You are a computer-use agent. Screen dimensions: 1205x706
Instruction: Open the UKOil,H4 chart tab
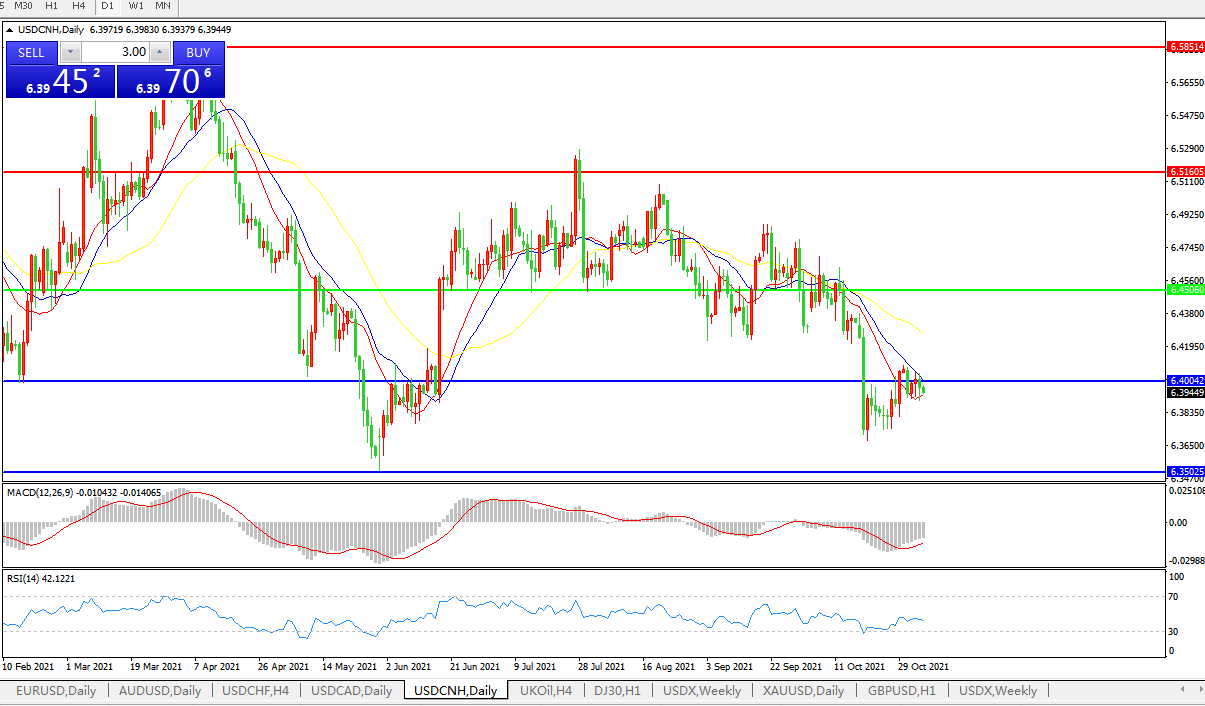546,691
